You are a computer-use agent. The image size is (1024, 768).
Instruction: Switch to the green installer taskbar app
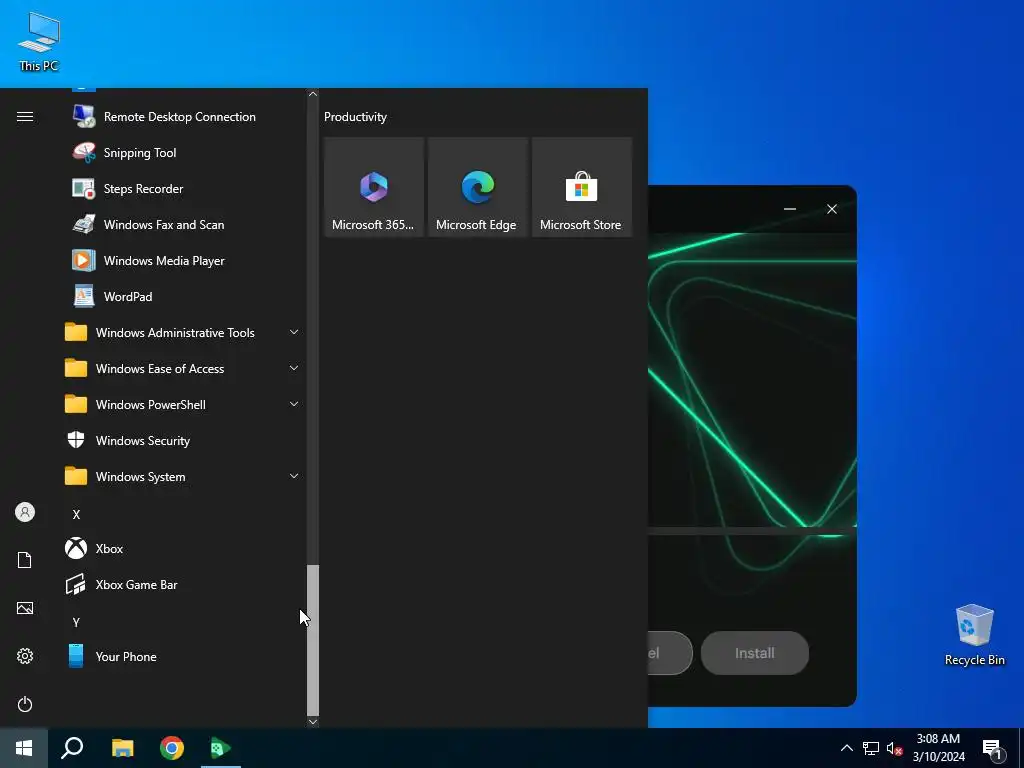tap(221, 748)
